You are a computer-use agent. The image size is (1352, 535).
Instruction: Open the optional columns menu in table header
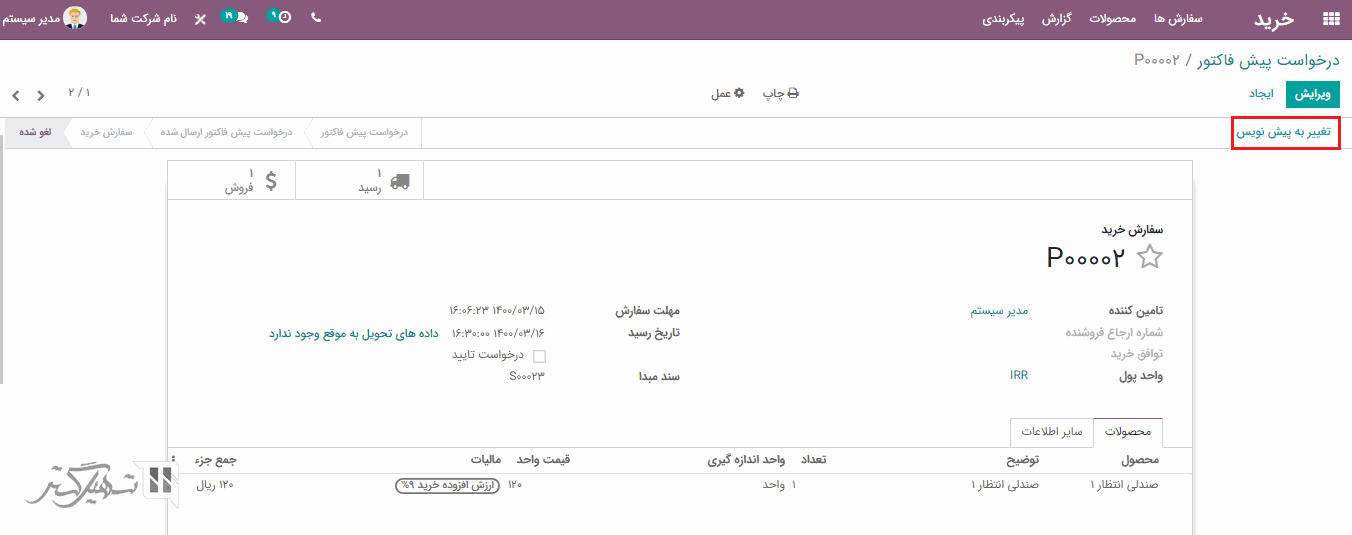coord(172,460)
